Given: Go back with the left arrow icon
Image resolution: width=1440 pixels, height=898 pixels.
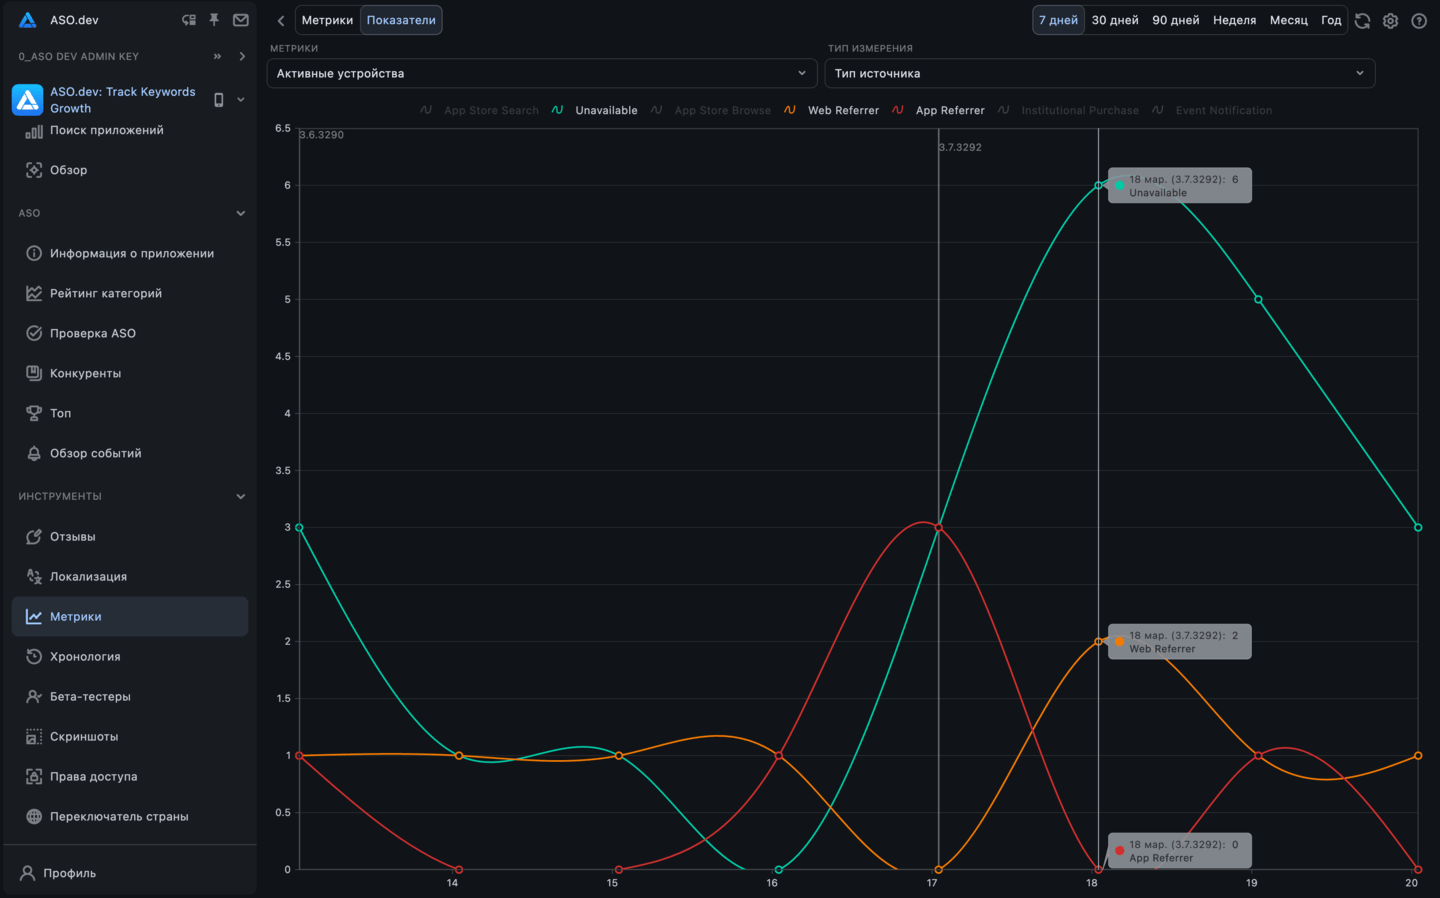Looking at the screenshot, I should pos(281,21).
